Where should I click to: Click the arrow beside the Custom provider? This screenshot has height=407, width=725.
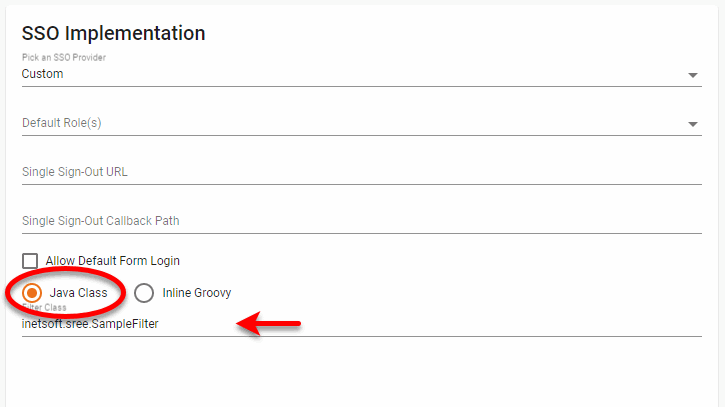[x=693, y=75]
